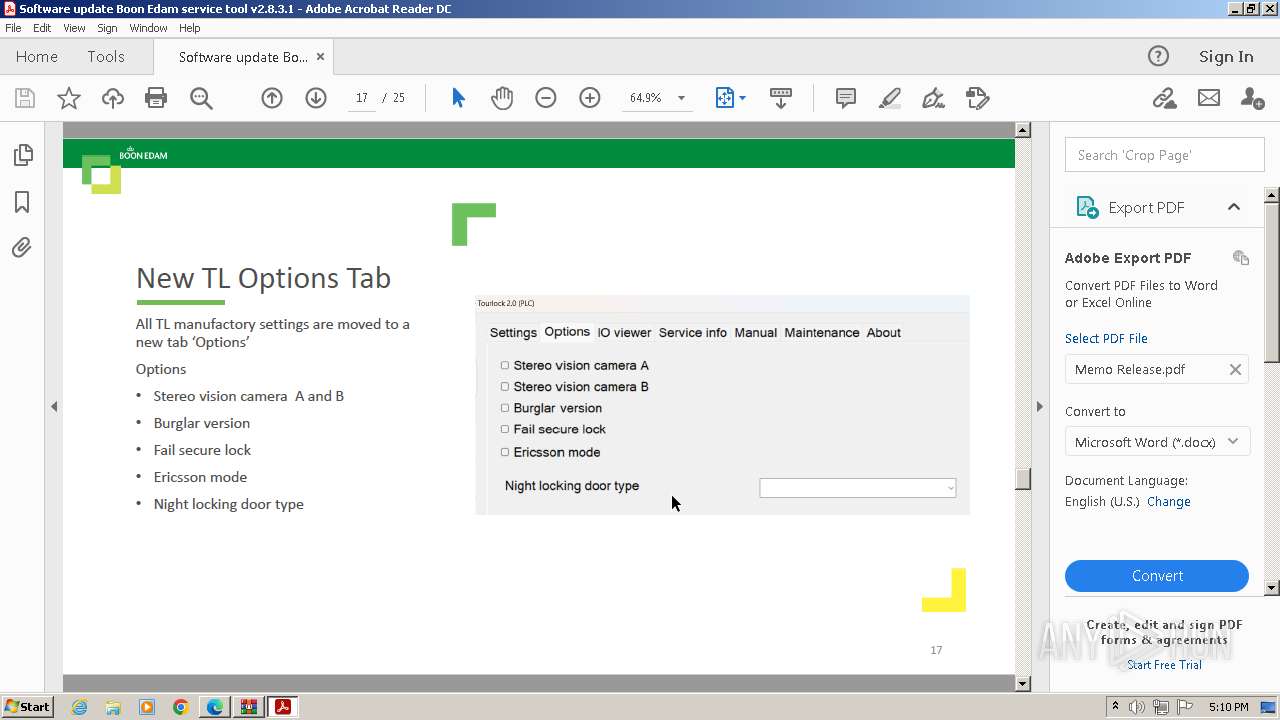Click the Select PDF File link

(1106, 338)
